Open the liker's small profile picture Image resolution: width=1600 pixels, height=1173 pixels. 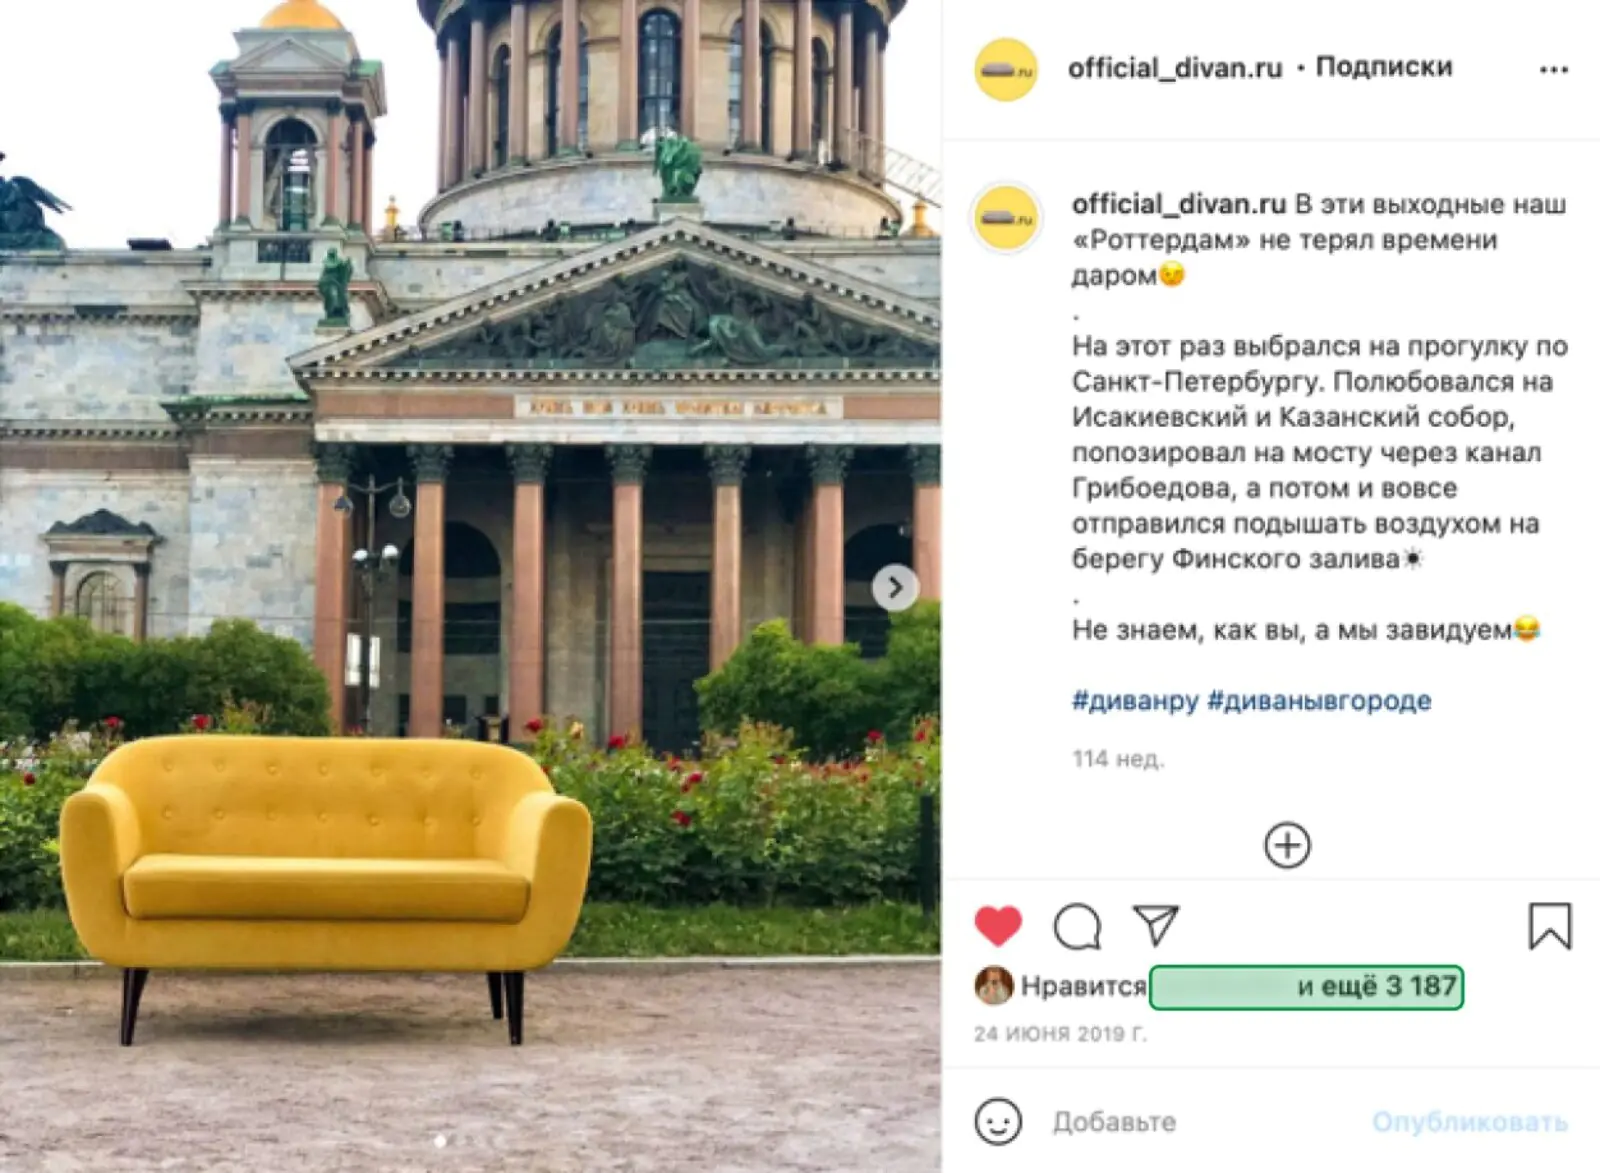click(x=993, y=986)
